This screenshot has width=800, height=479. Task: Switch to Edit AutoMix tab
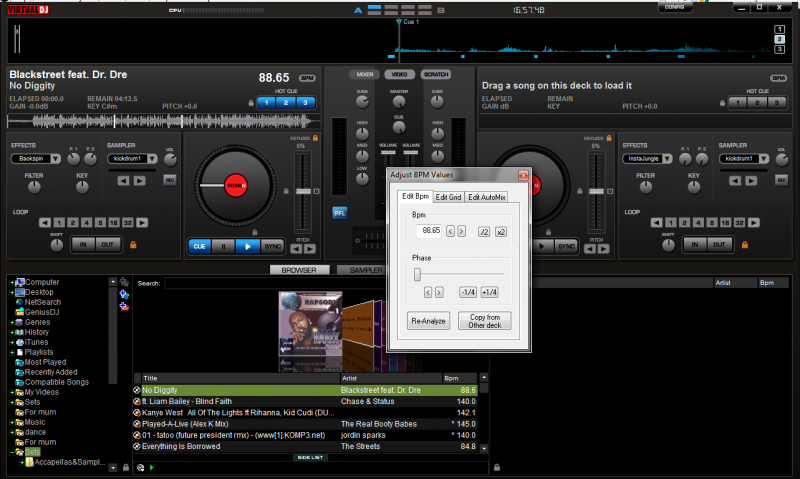(x=487, y=197)
